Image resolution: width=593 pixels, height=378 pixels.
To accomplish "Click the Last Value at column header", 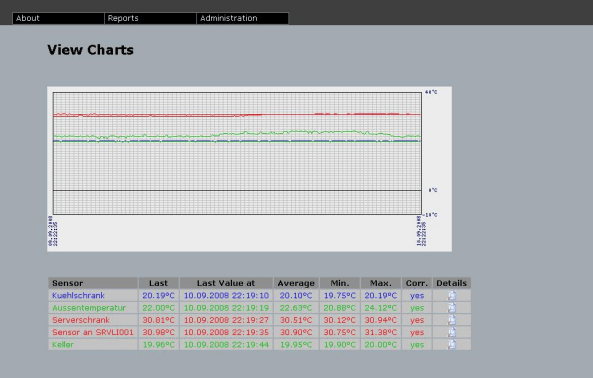I will [226, 283].
